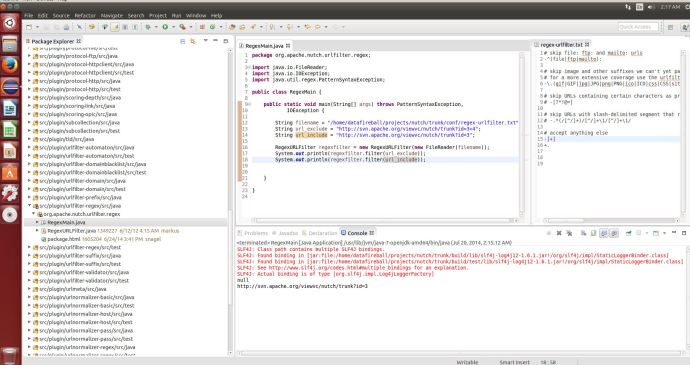The width and height of the screenshot is (690, 365).
Task: Fold the import block at line 3
Action: coord(249,67)
